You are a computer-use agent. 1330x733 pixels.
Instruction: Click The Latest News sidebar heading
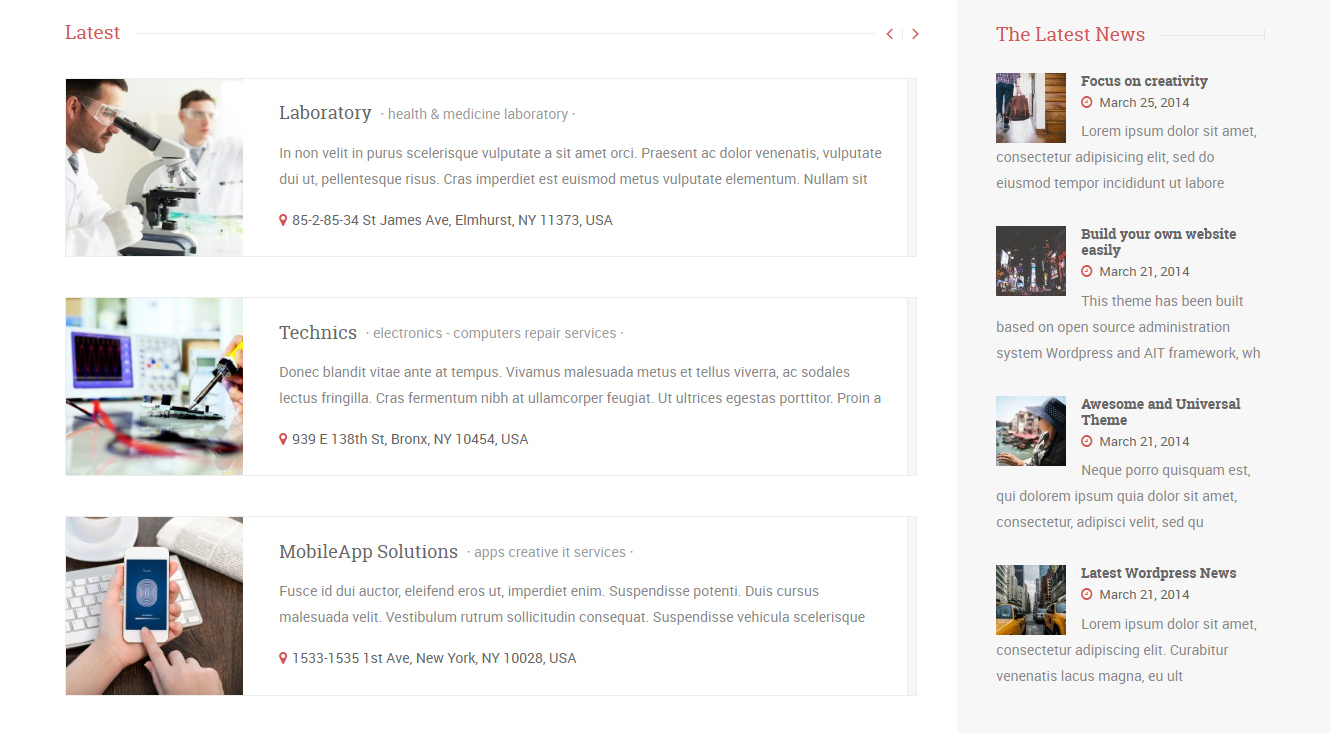pyautogui.click(x=1070, y=34)
